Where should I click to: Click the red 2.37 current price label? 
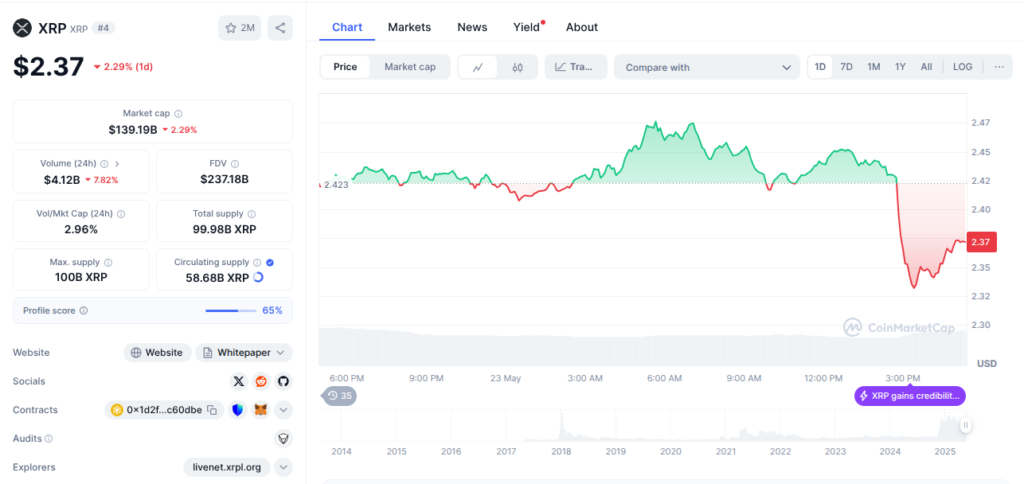[x=981, y=242]
